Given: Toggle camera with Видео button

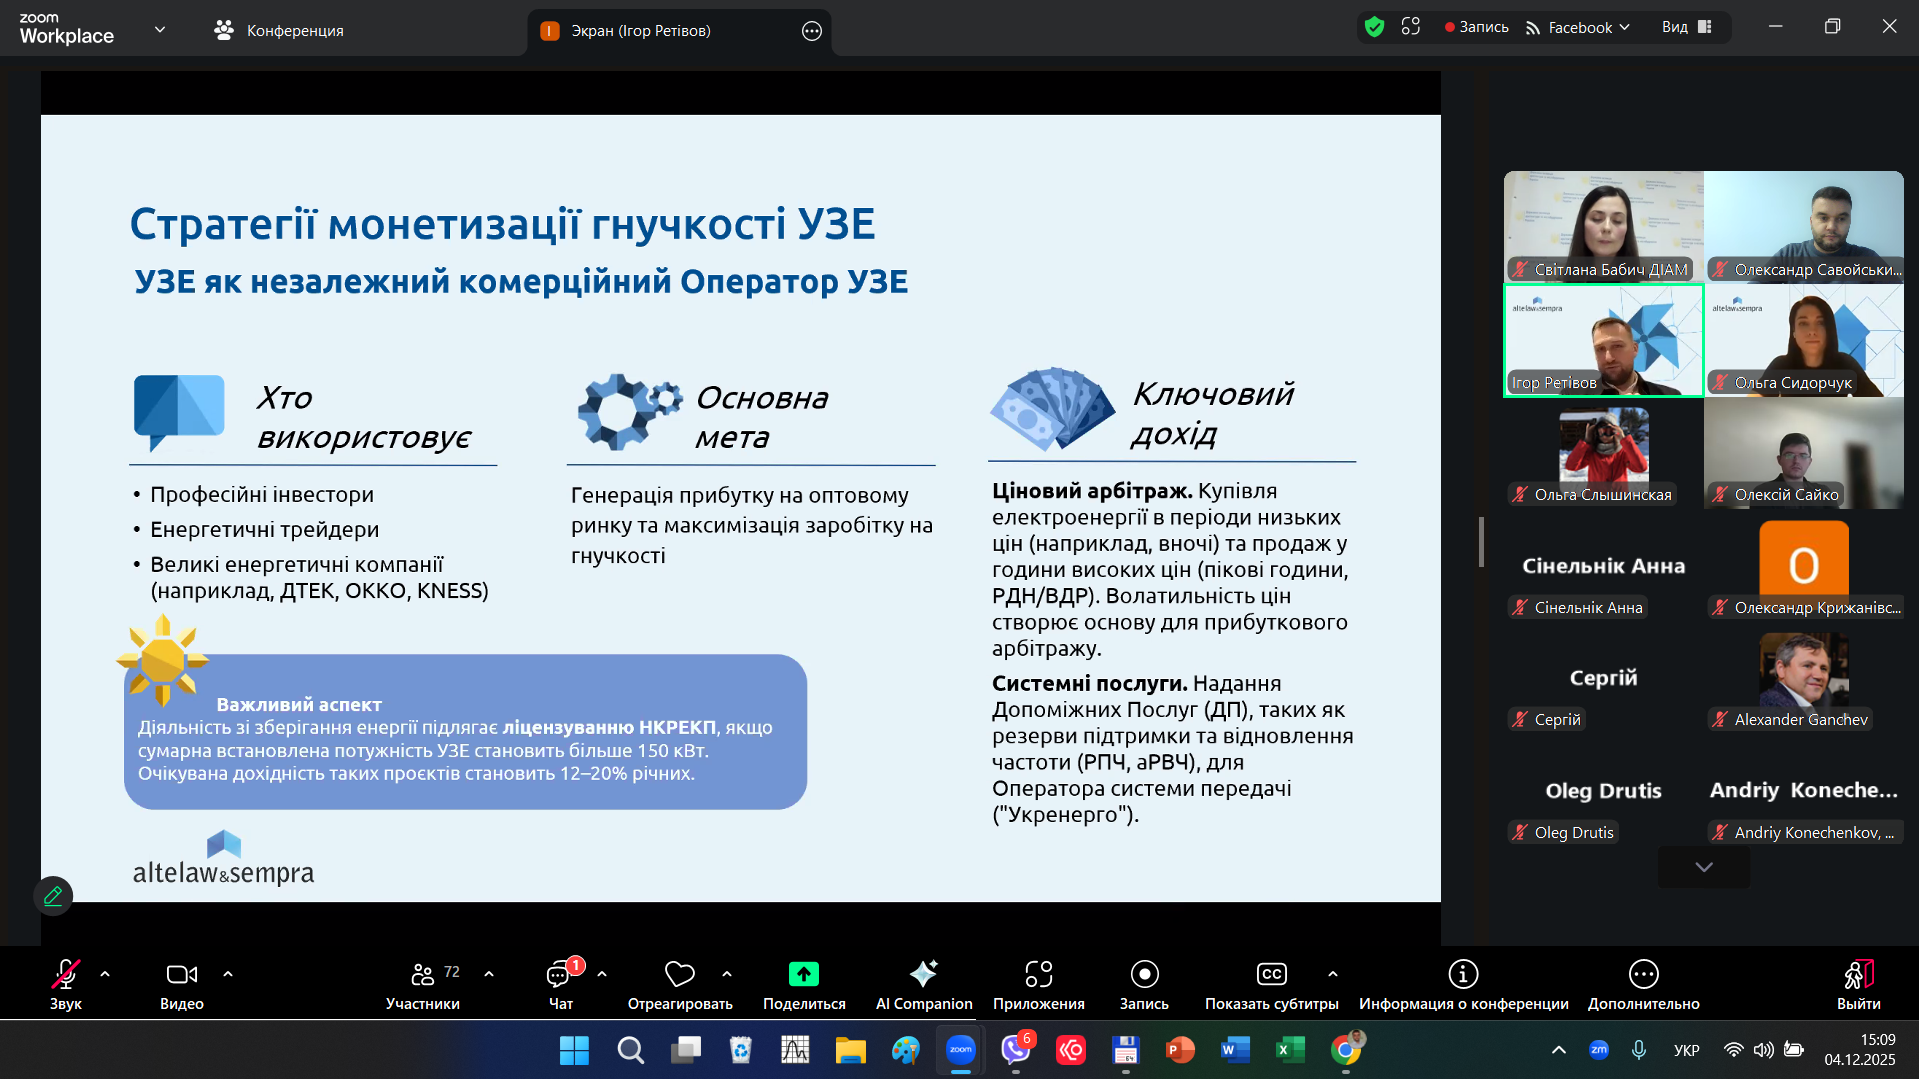Looking at the screenshot, I should (181, 984).
